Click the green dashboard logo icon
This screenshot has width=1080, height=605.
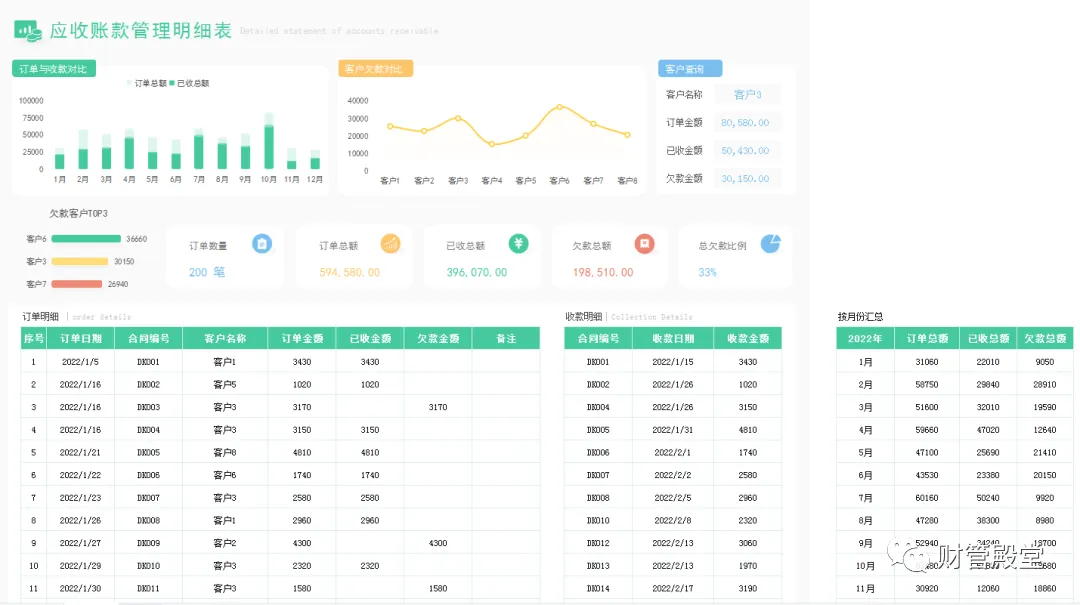(x=28, y=31)
